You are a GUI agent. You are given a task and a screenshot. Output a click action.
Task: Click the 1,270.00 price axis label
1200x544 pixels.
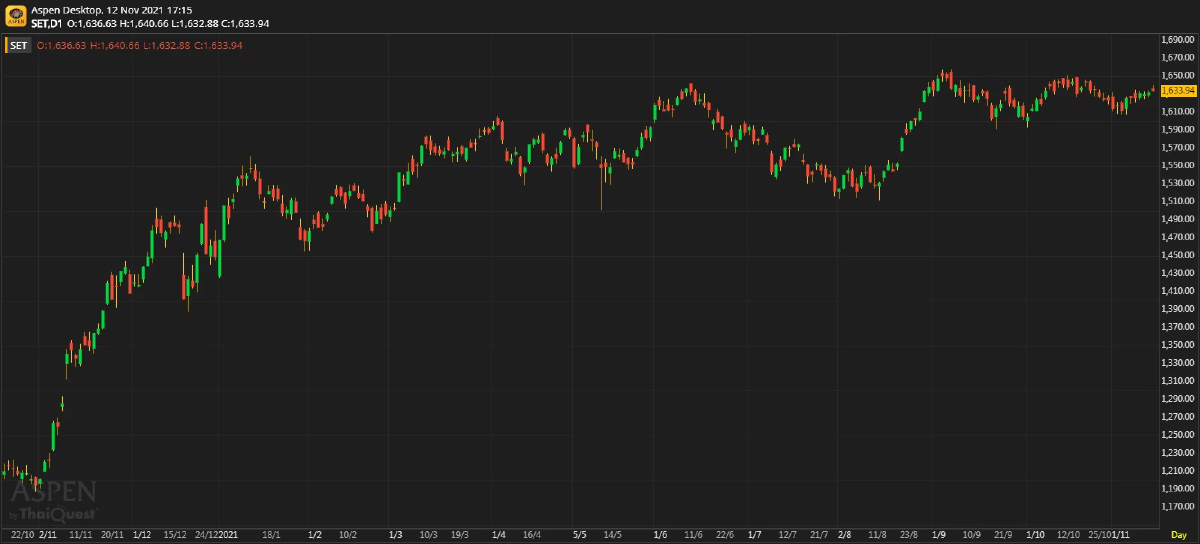[1179, 416]
